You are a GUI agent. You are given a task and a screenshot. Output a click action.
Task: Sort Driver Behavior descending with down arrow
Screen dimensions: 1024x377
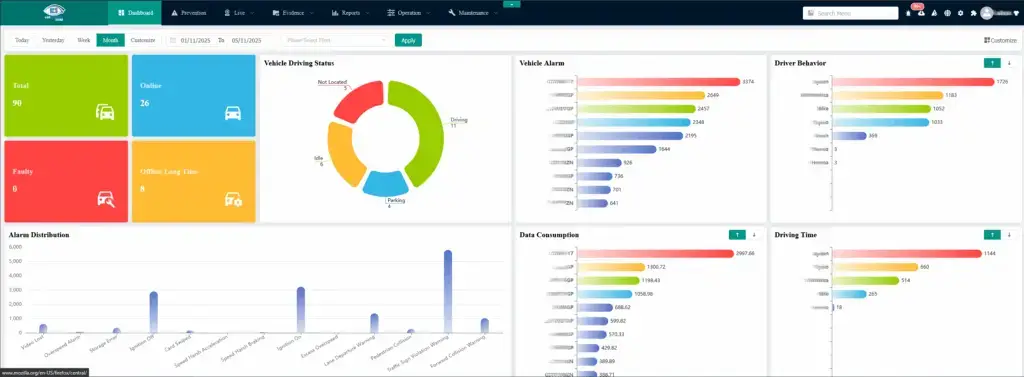(1009, 63)
